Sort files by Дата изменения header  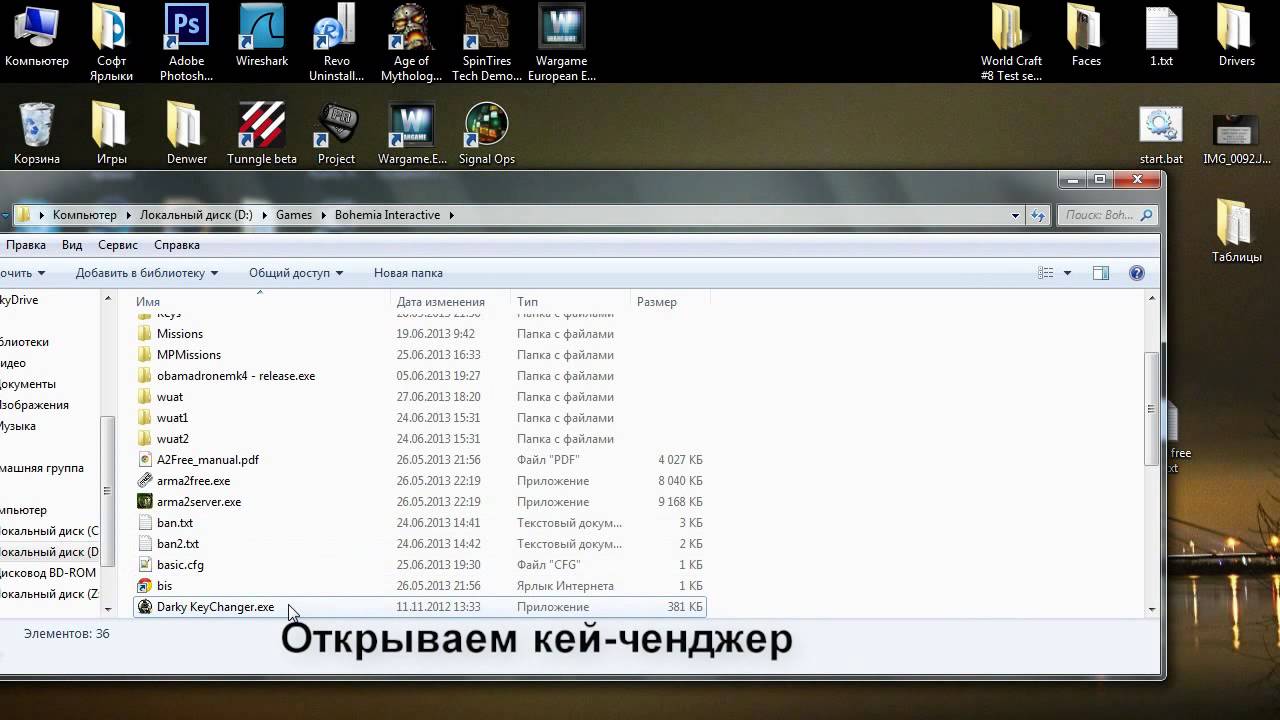point(450,301)
